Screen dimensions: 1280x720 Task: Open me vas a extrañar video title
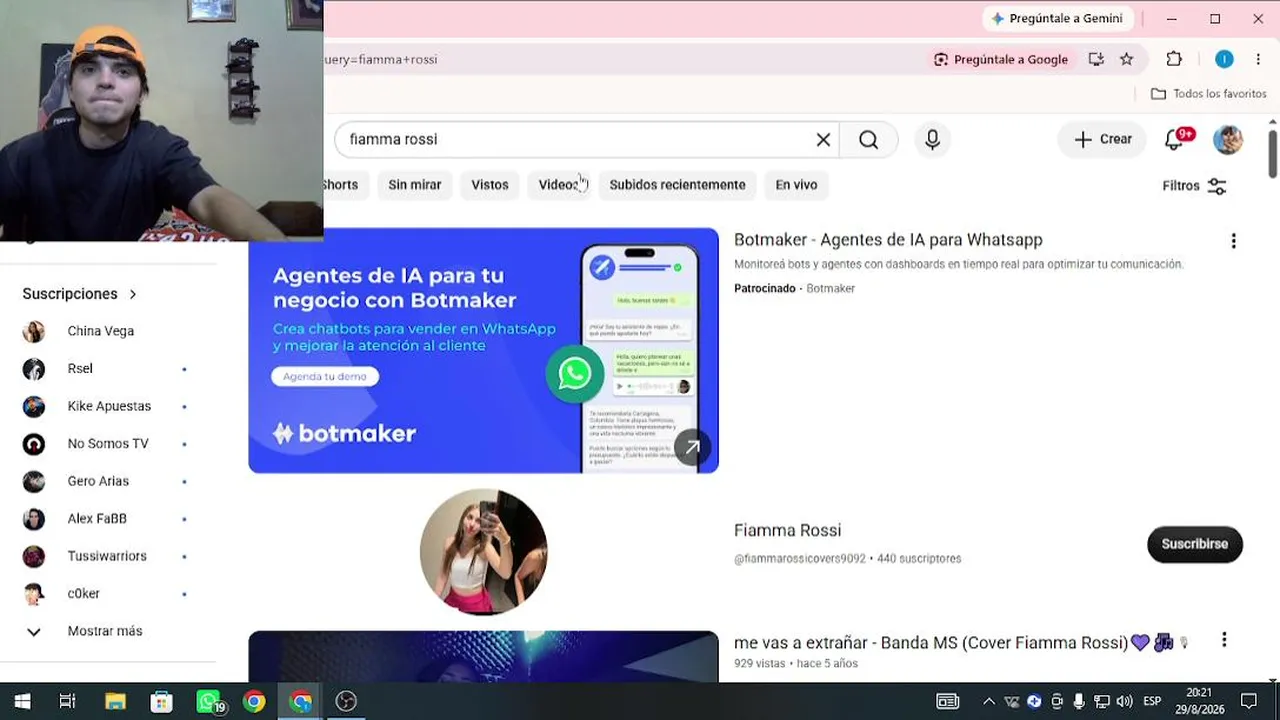(962, 642)
